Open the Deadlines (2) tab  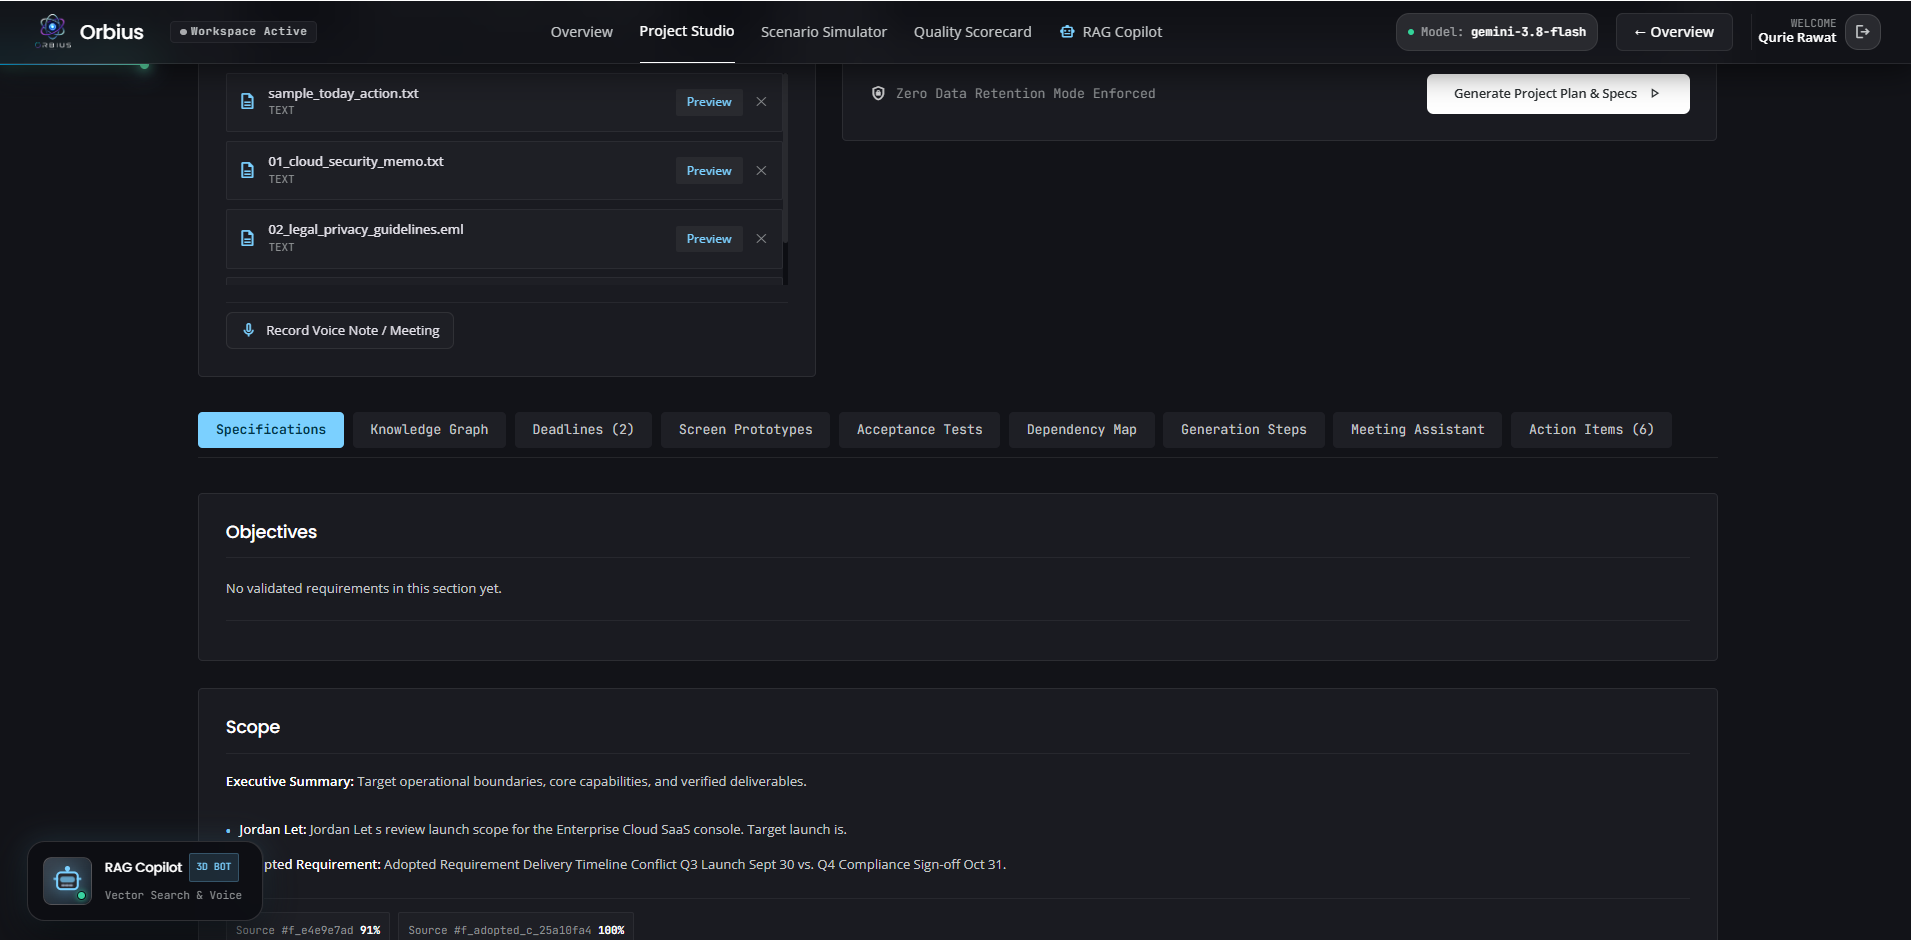pyautogui.click(x=583, y=430)
